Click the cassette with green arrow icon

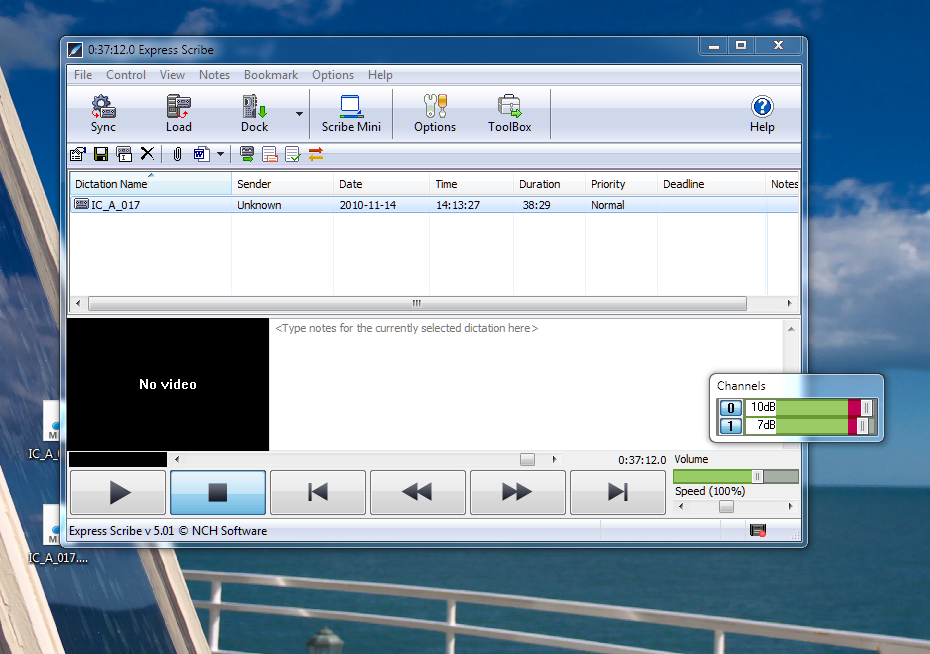(x=247, y=155)
